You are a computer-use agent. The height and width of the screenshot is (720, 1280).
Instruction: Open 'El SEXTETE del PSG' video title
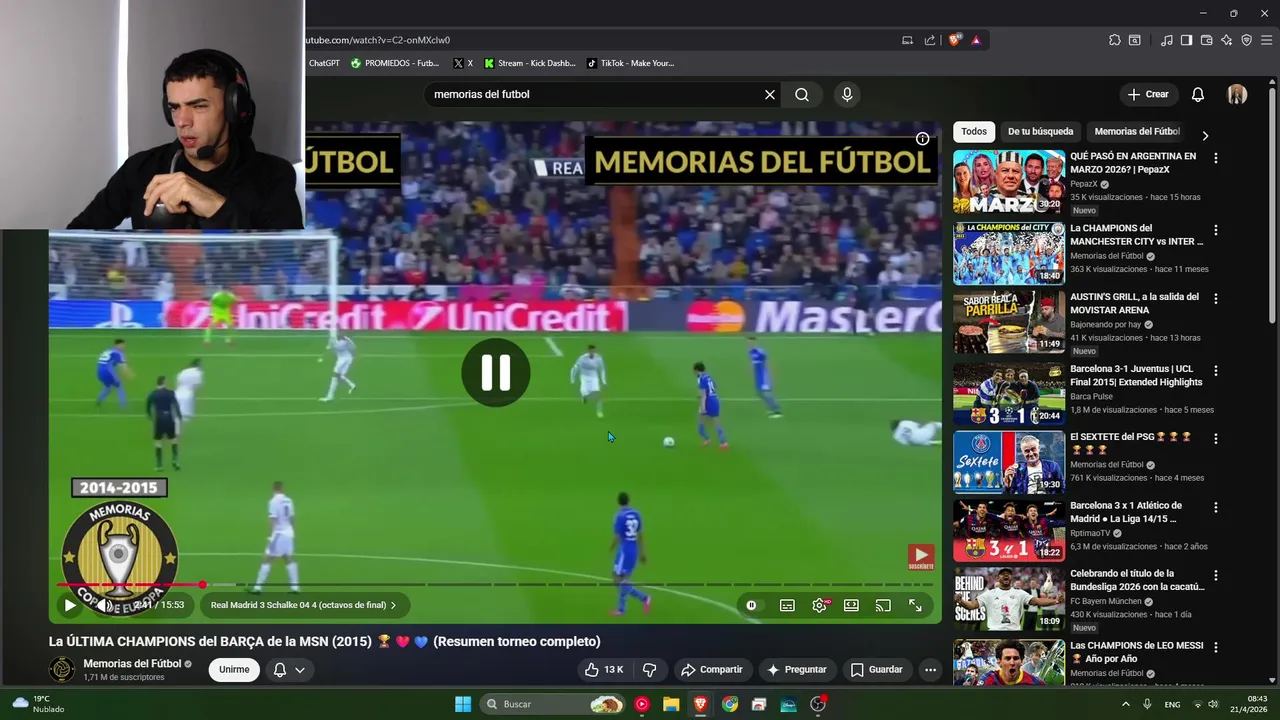tap(1131, 443)
